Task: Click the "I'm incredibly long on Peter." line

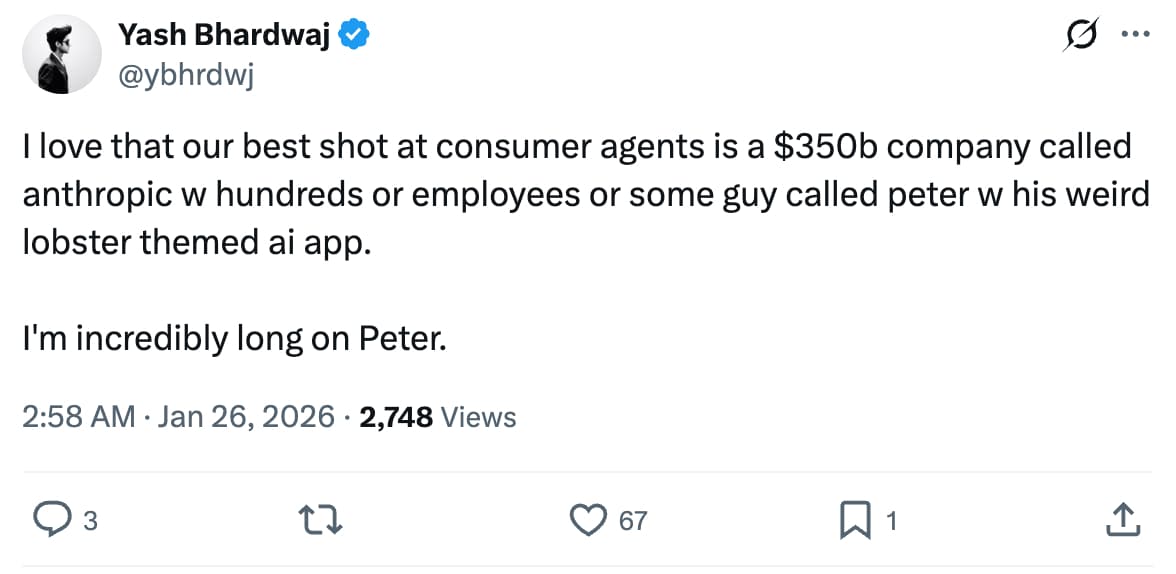Action: 234,338
